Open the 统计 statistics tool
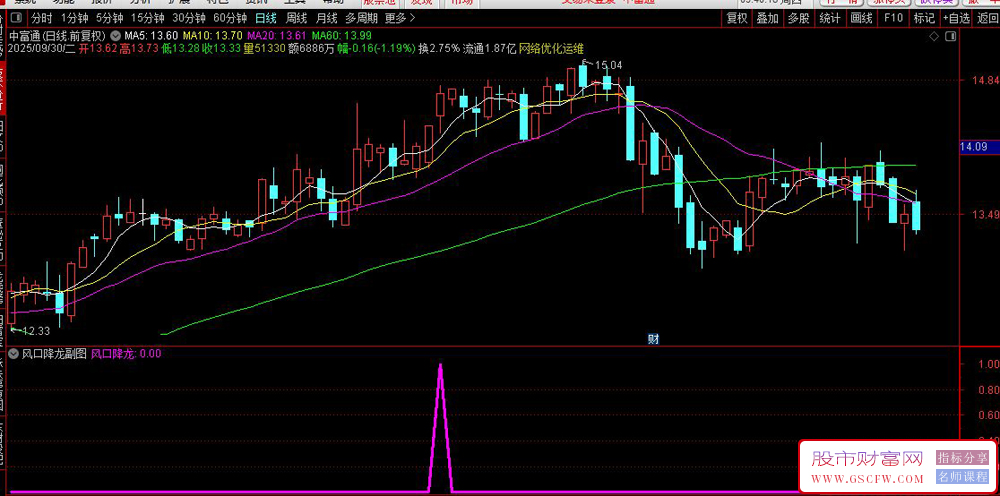The height and width of the screenshot is (496, 1000). [830, 18]
